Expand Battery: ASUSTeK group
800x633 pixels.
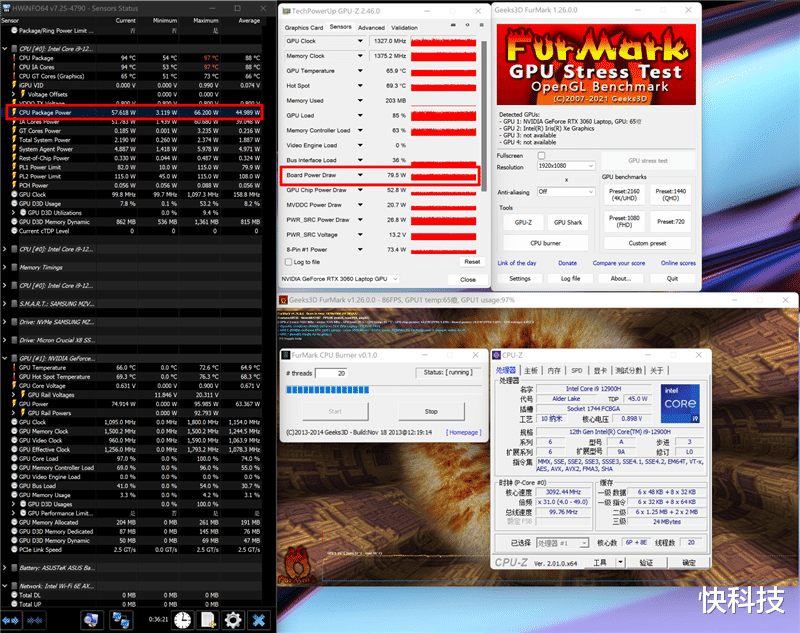[5, 568]
